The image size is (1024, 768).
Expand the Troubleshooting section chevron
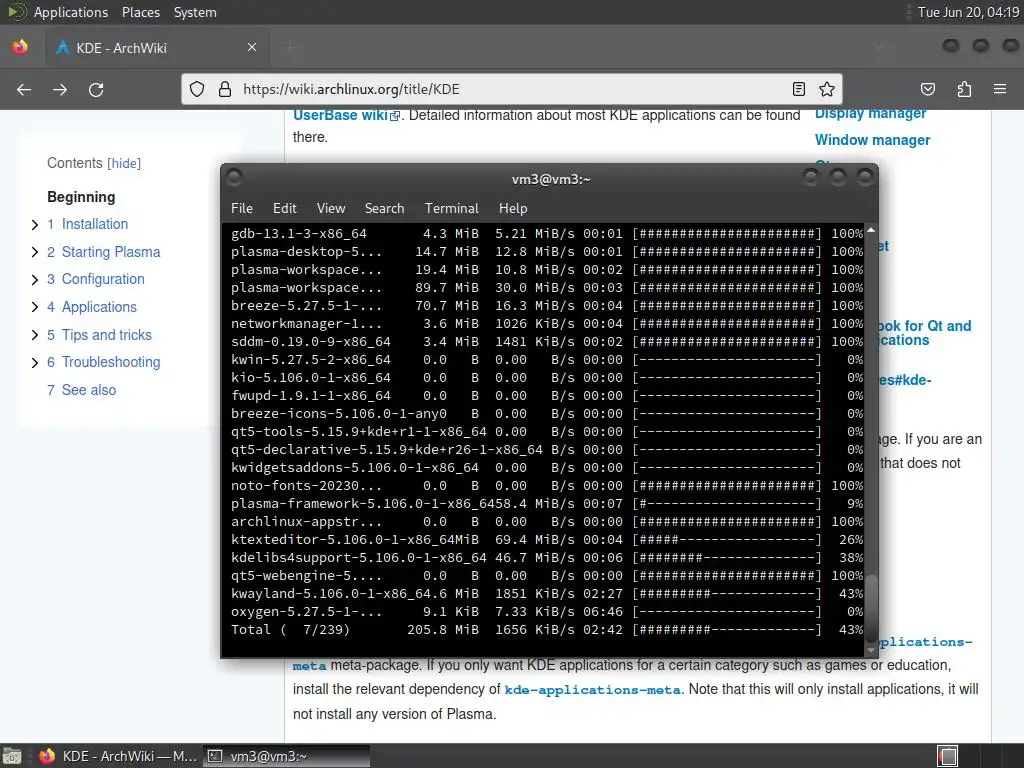coord(35,362)
